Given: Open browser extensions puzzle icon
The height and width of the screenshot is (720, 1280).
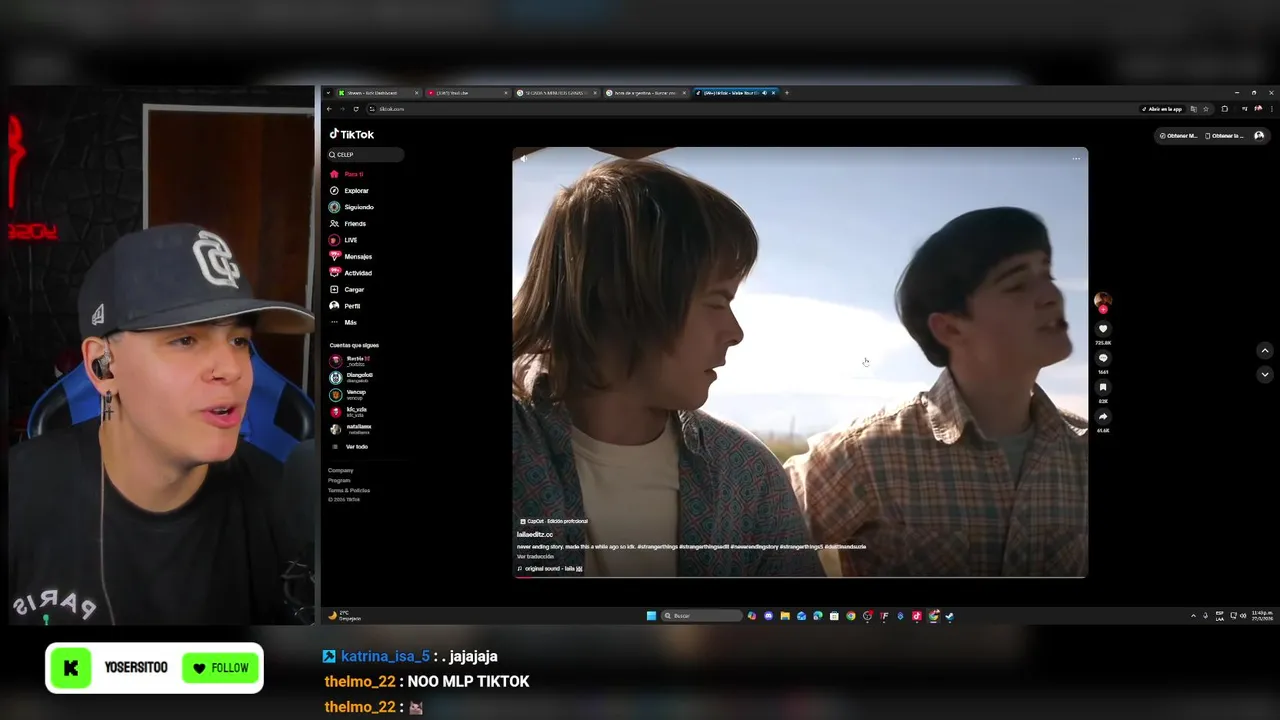Looking at the screenshot, I should (1225, 109).
